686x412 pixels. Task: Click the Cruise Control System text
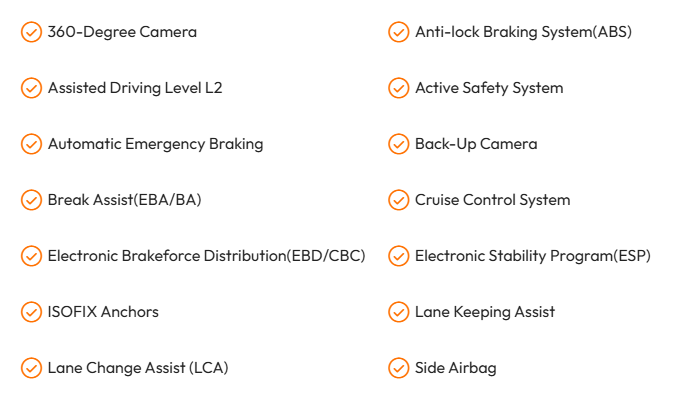(x=492, y=200)
